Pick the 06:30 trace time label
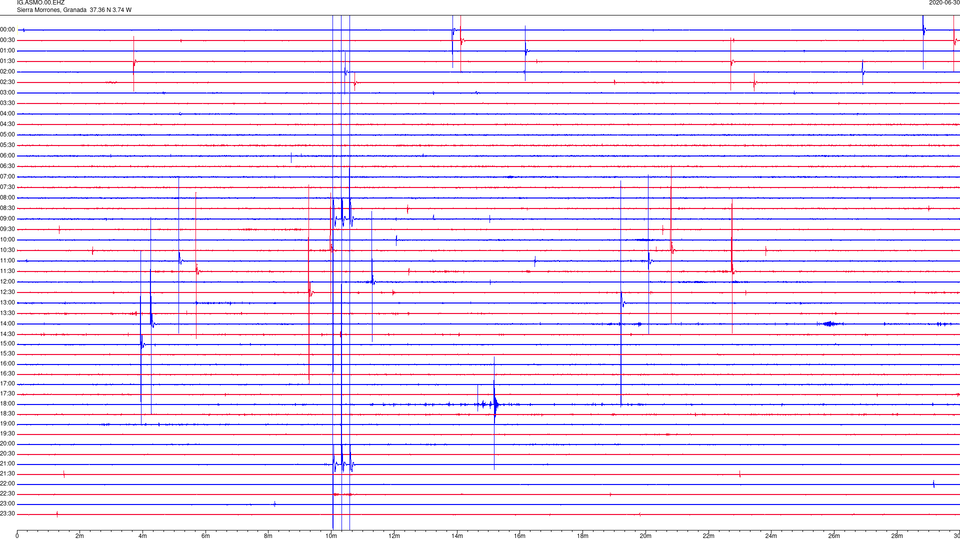 tap(7, 166)
